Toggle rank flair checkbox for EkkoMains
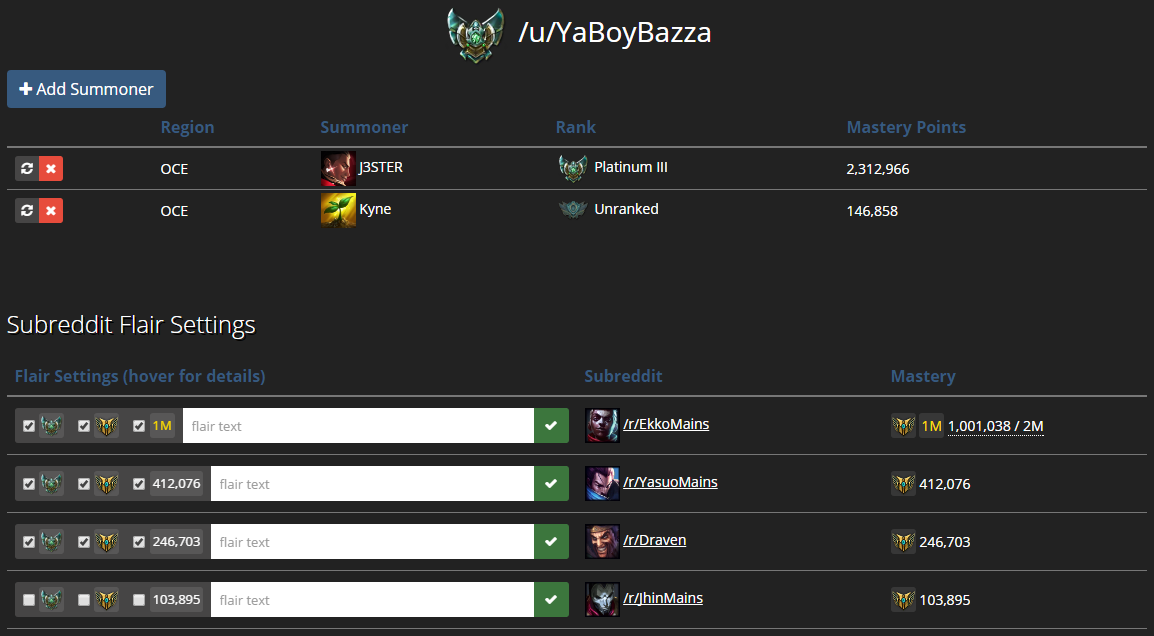This screenshot has width=1154, height=636. (x=29, y=425)
